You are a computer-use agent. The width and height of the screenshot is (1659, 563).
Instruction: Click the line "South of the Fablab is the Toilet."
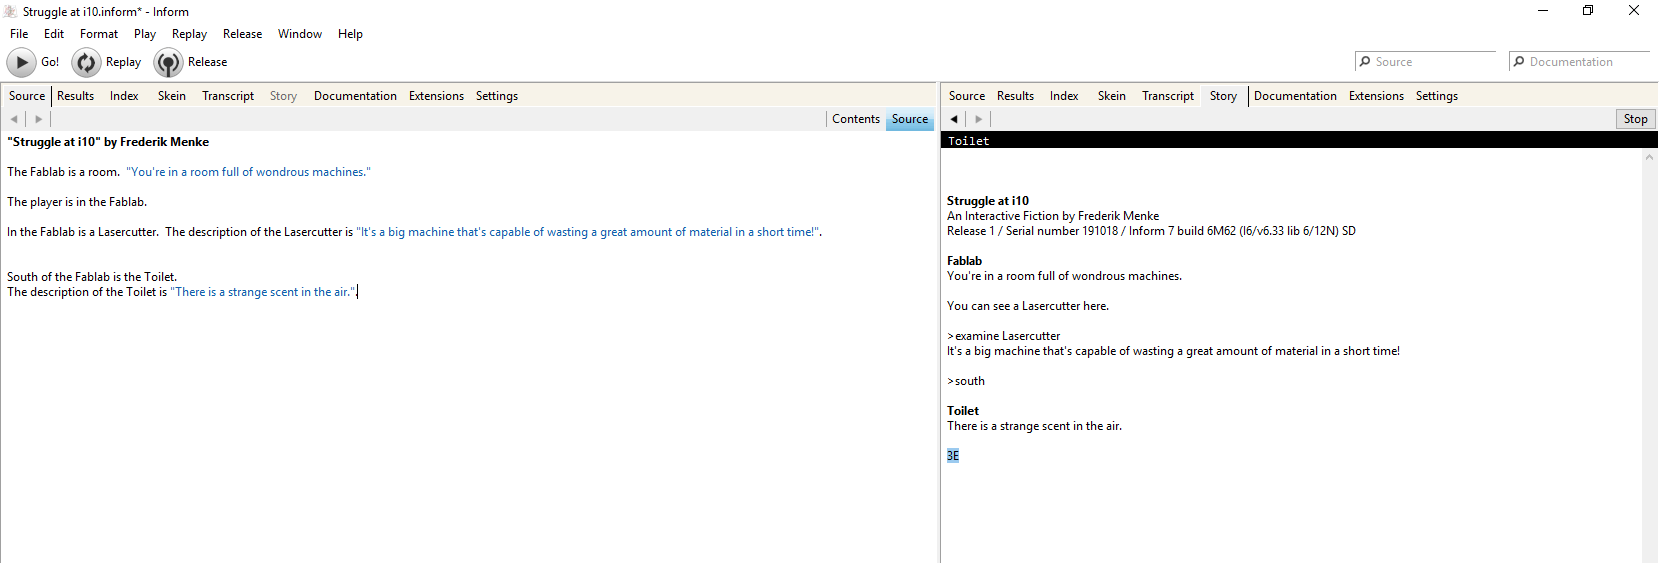click(x=92, y=277)
